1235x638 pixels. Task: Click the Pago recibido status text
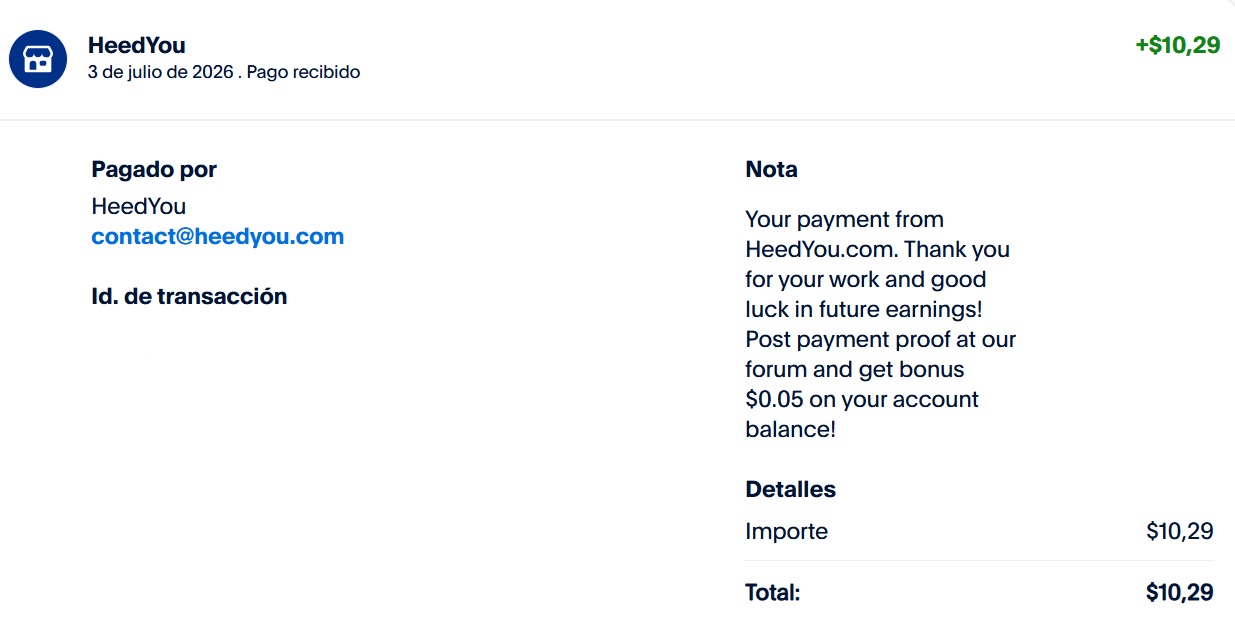(303, 72)
